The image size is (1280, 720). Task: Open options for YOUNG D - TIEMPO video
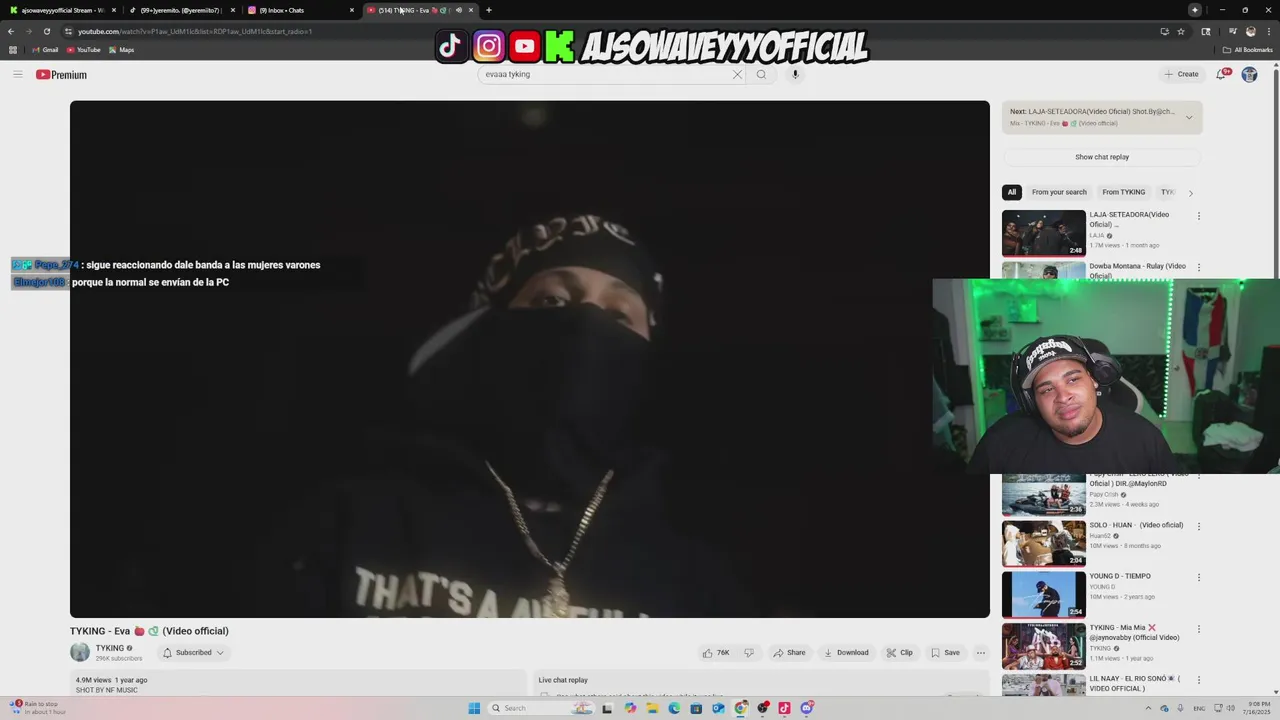1198,577
